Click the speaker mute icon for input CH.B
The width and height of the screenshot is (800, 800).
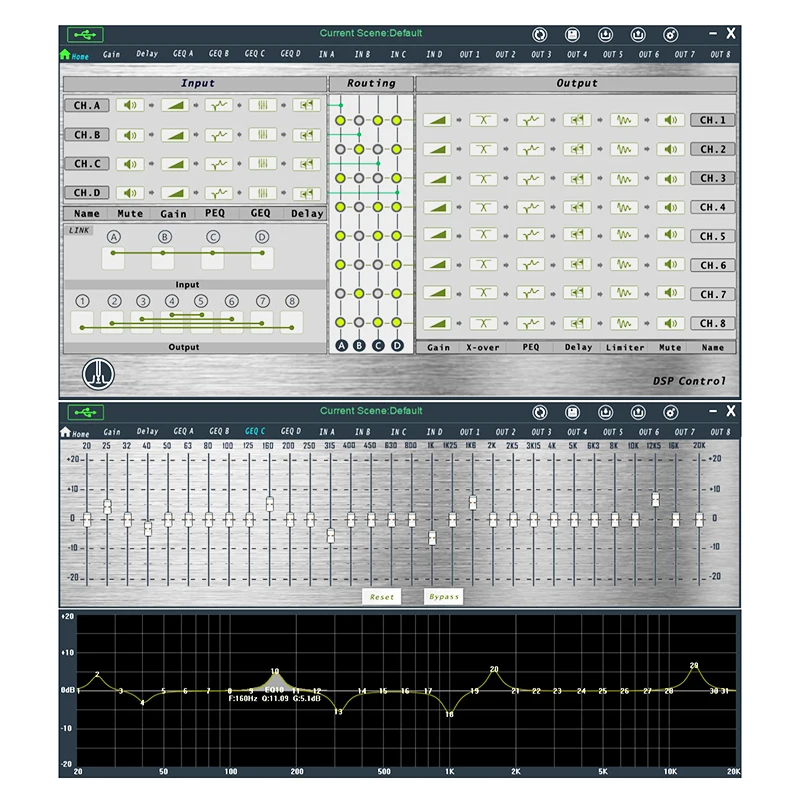click(130, 135)
